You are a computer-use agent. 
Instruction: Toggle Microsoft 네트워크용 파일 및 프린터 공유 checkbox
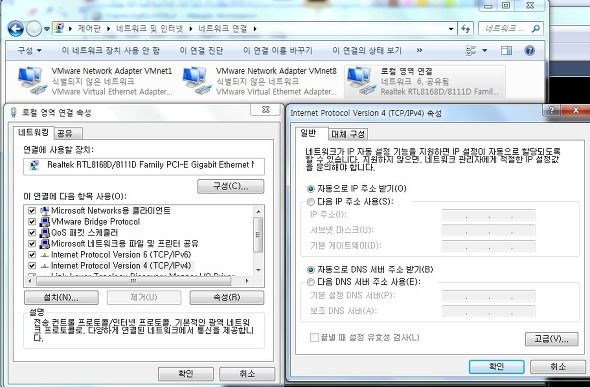coord(32,244)
